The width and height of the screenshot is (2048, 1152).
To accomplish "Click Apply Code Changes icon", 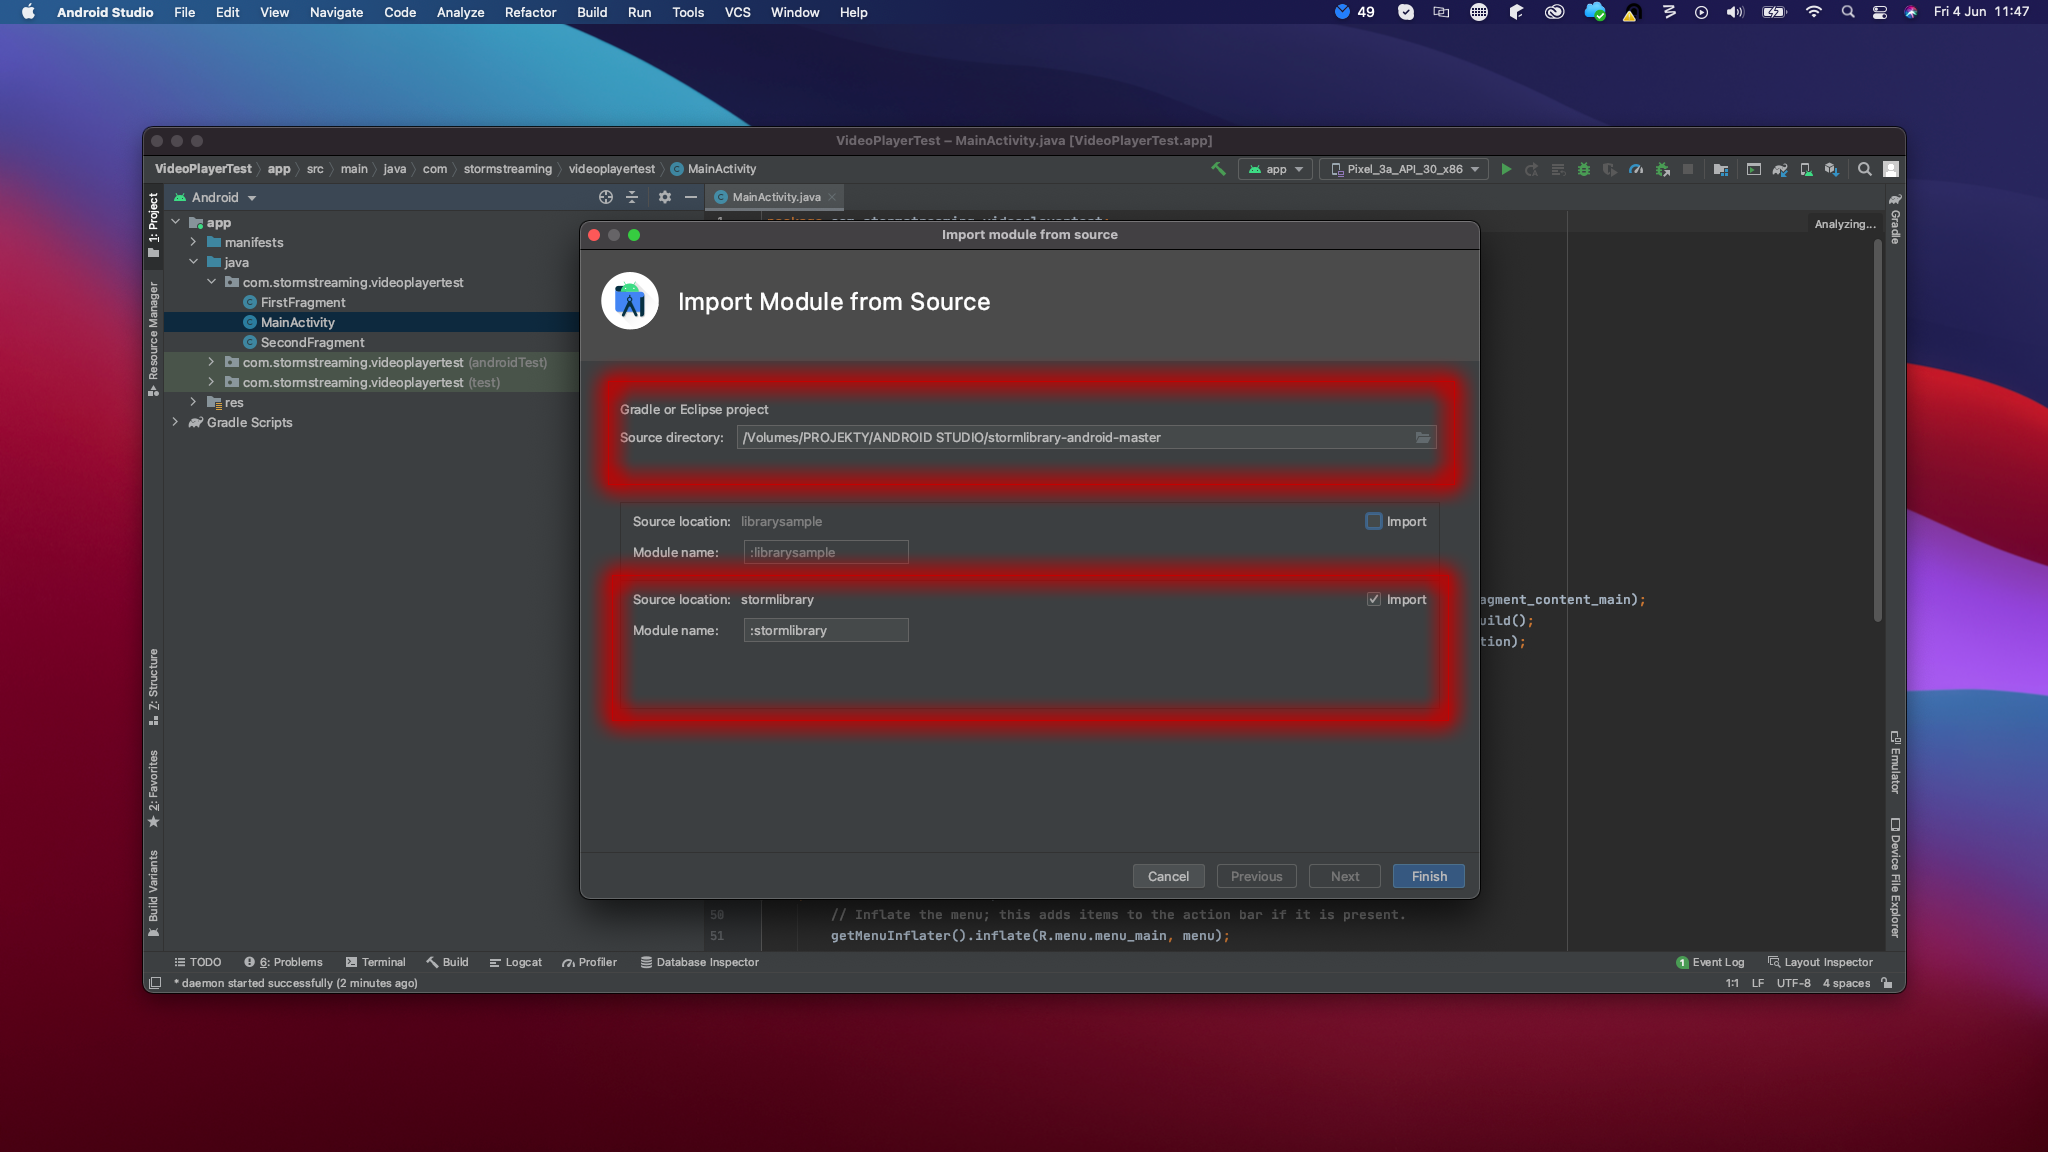I will pos(1558,169).
